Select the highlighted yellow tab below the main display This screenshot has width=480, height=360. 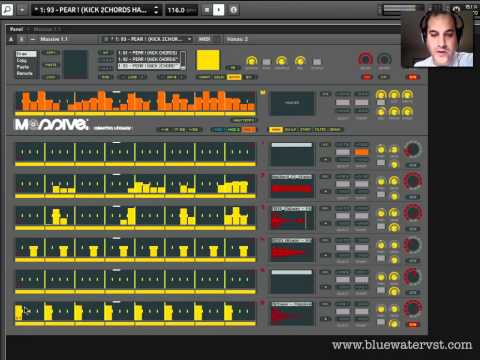[x=276, y=130]
